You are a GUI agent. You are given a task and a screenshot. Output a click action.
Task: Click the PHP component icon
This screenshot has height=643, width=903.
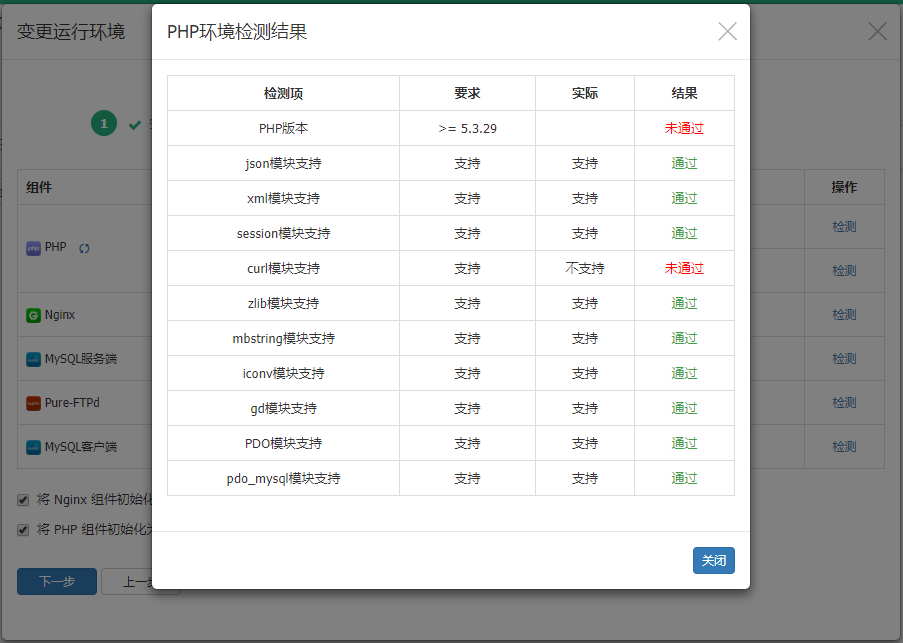tap(33, 247)
